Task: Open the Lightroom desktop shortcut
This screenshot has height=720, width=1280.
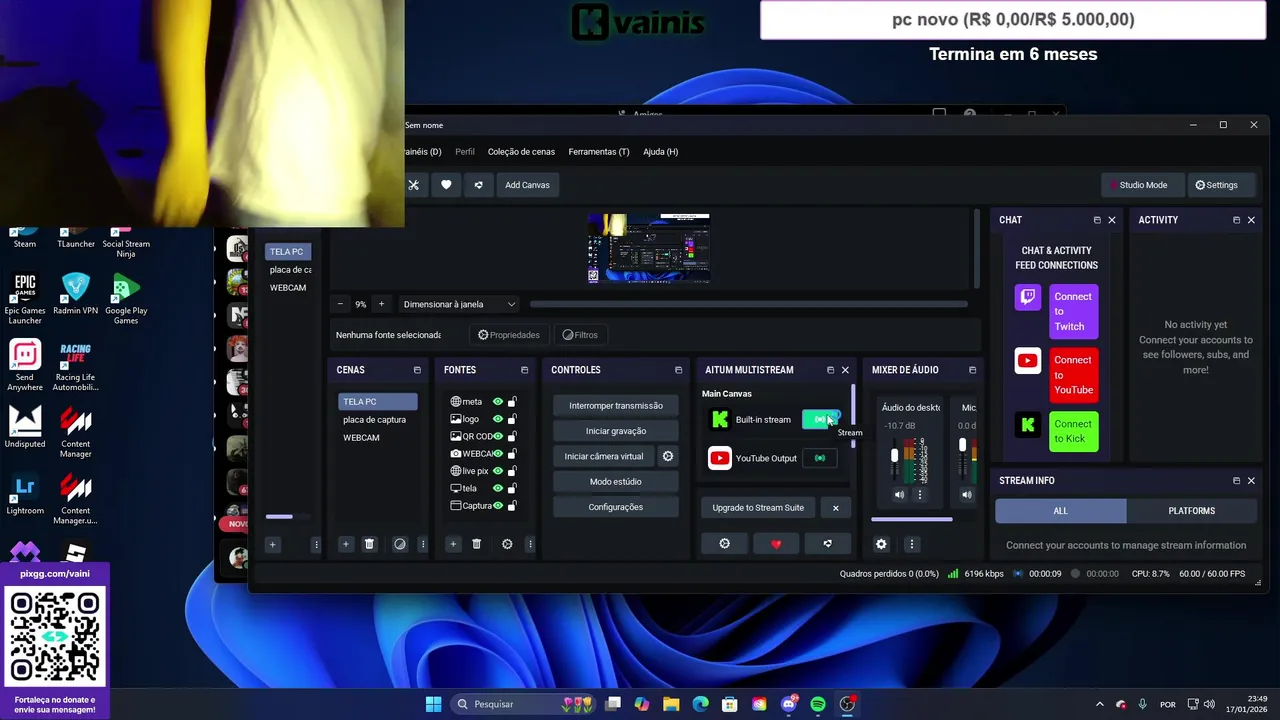Action: point(25,494)
